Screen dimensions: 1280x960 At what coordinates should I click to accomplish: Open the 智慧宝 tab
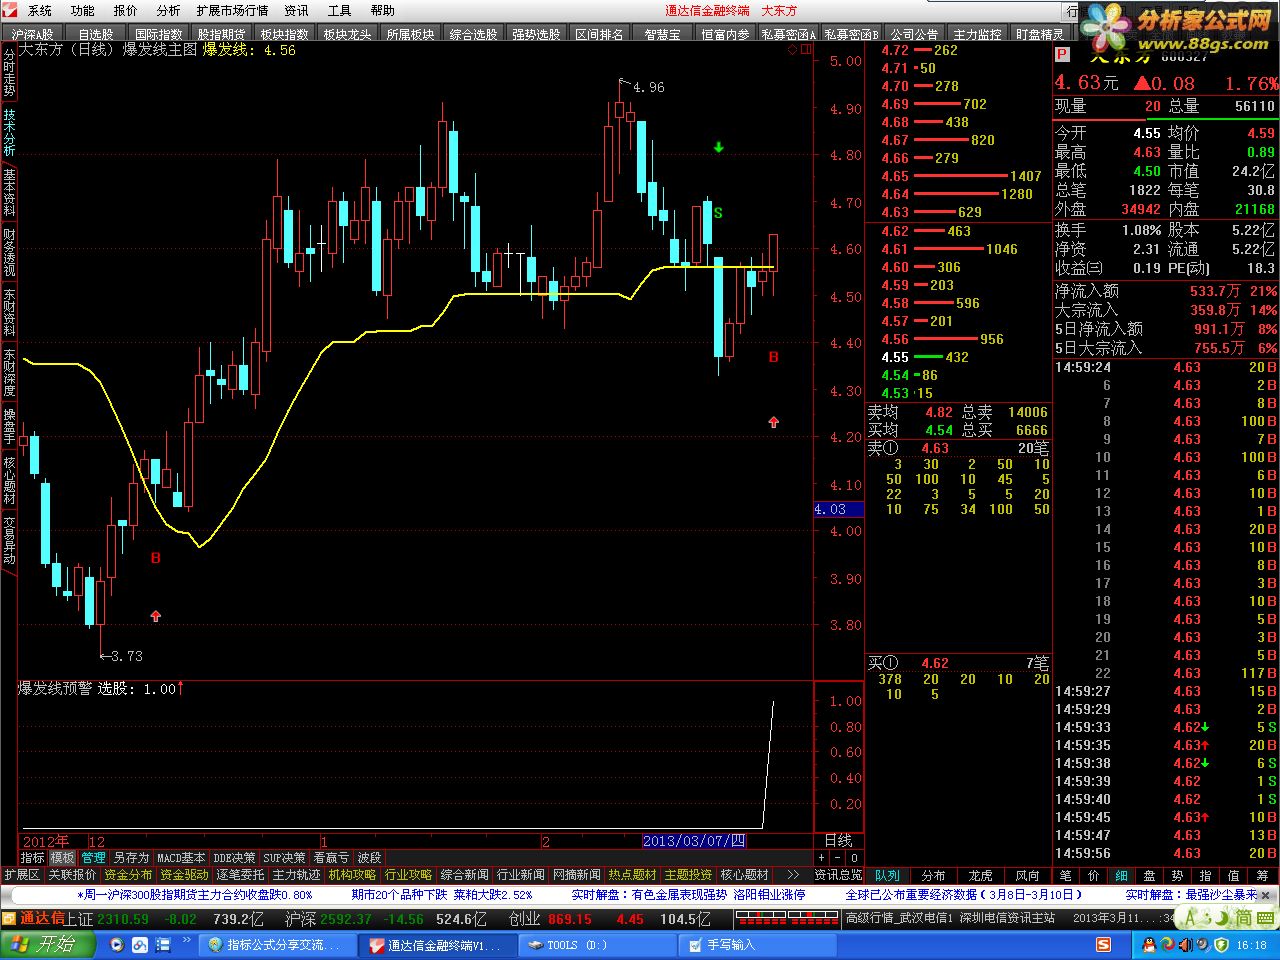tap(662, 34)
